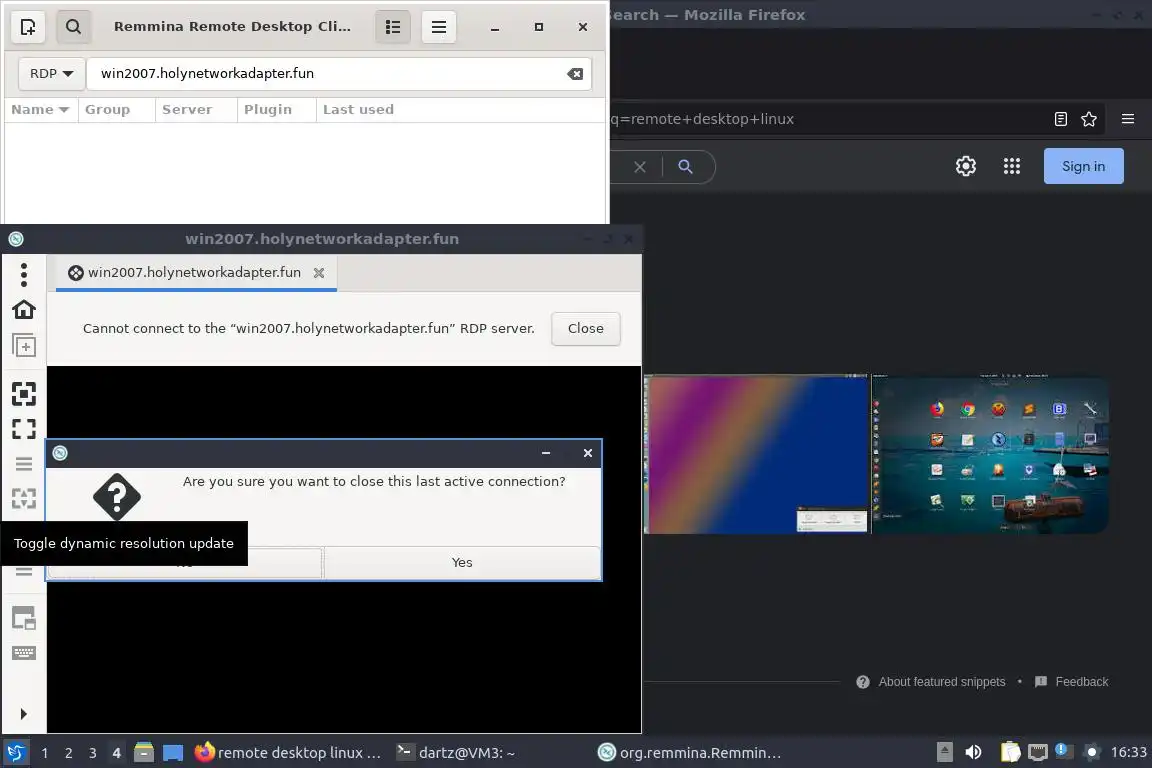This screenshot has height=768, width=1152.
Task: Open the taskbar start menu
Action: coord(15,753)
